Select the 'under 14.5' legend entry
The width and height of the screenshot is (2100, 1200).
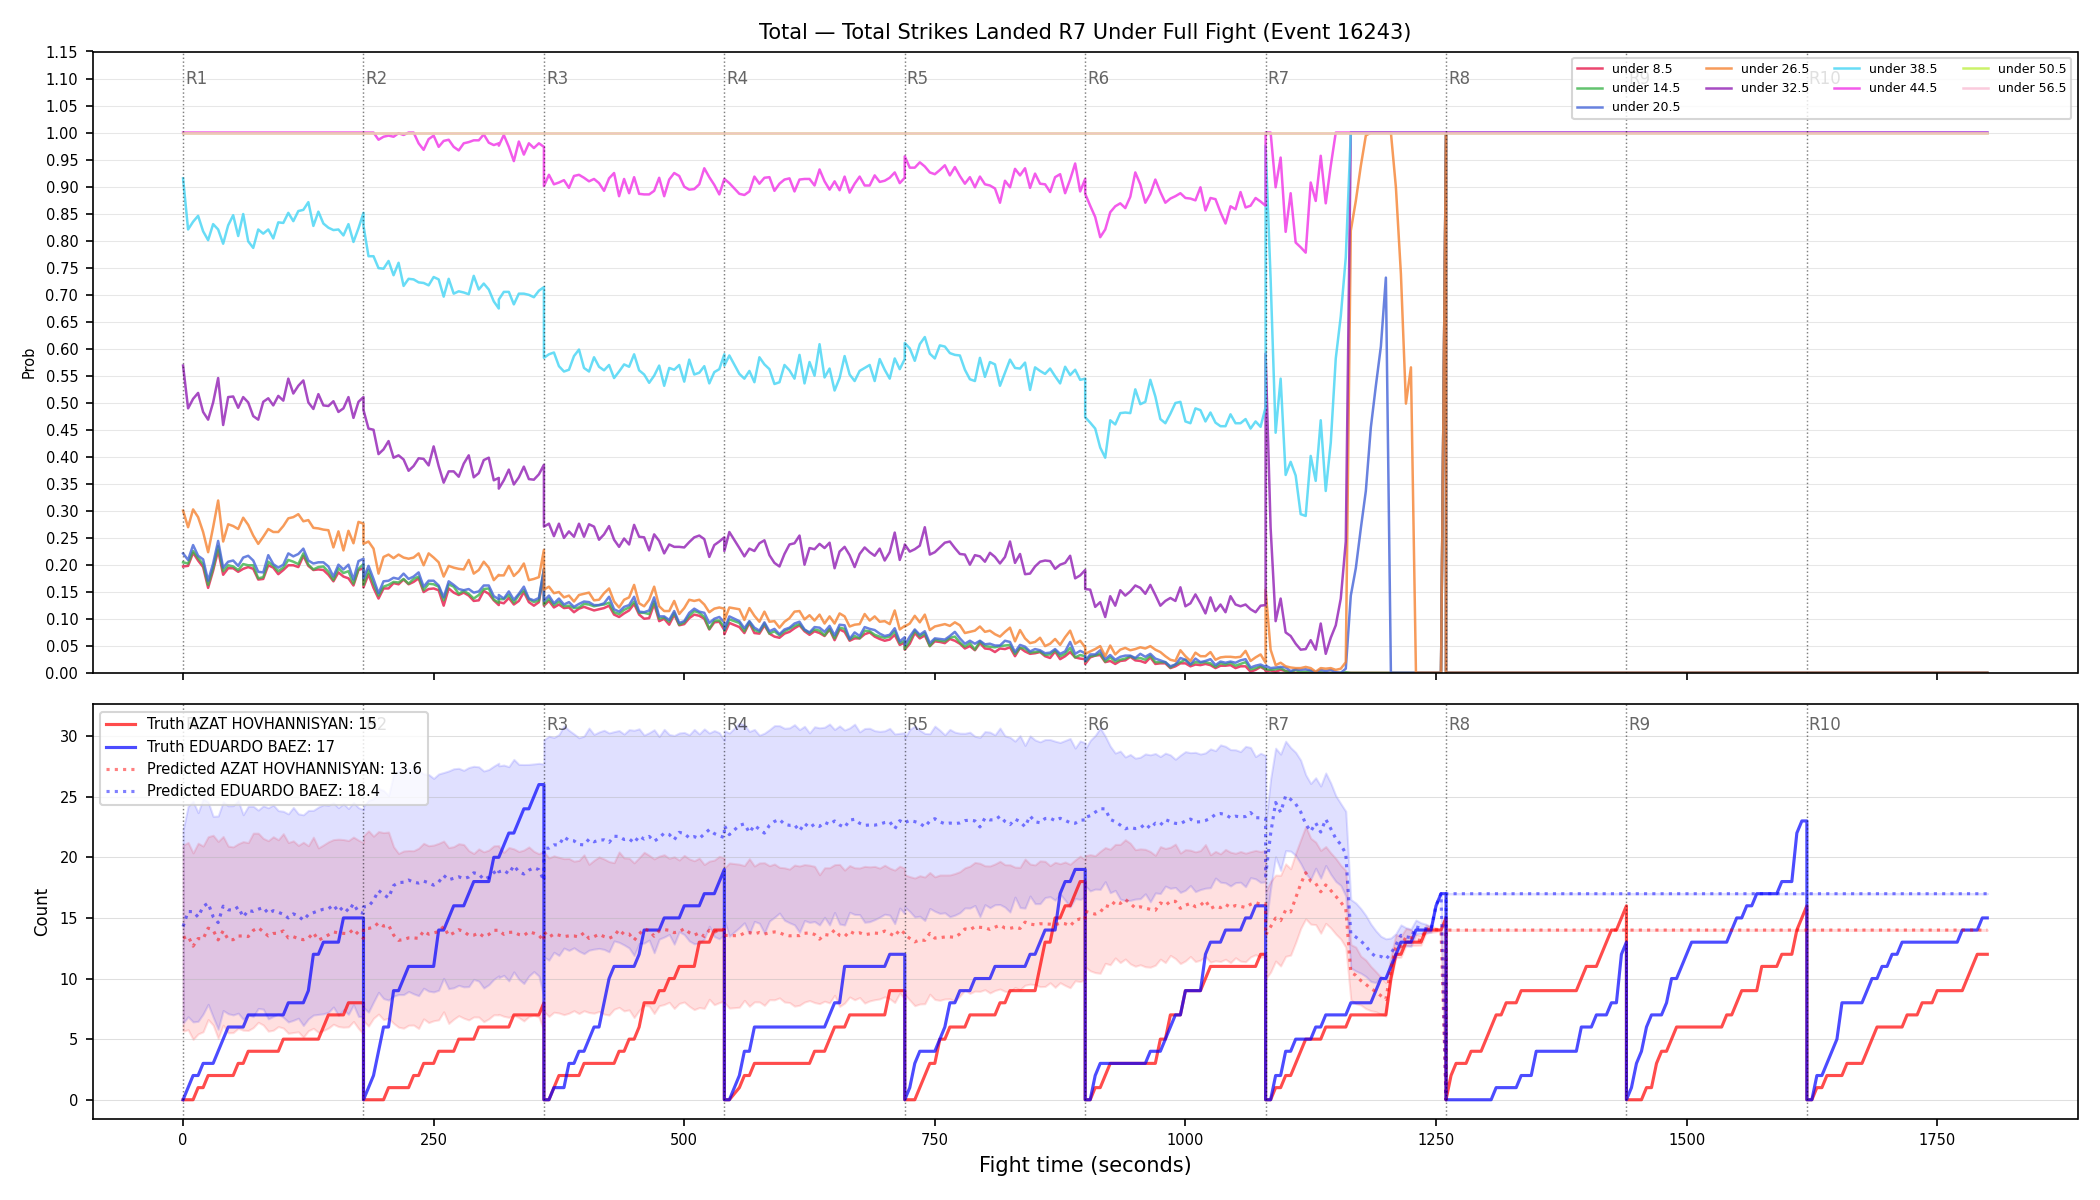pos(1628,88)
